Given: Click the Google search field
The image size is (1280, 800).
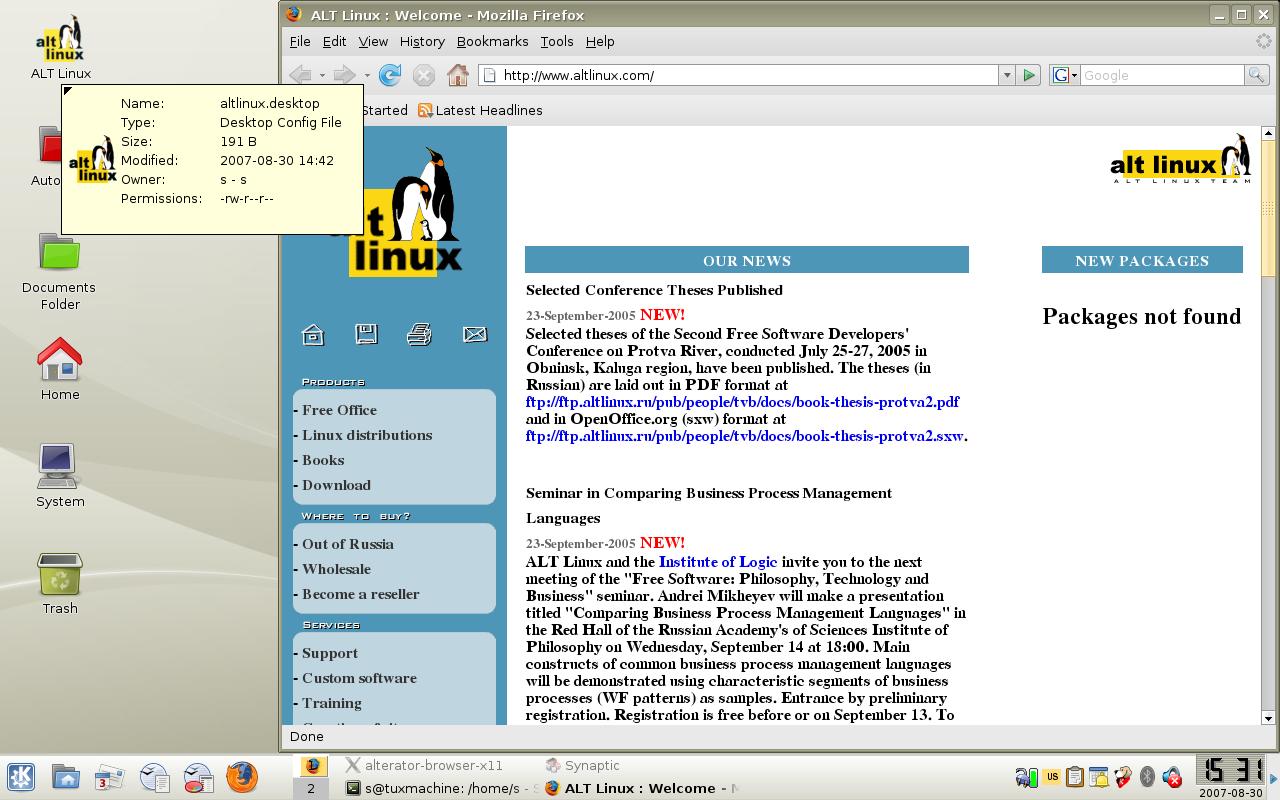Looking at the screenshot, I should click(1162, 75).
